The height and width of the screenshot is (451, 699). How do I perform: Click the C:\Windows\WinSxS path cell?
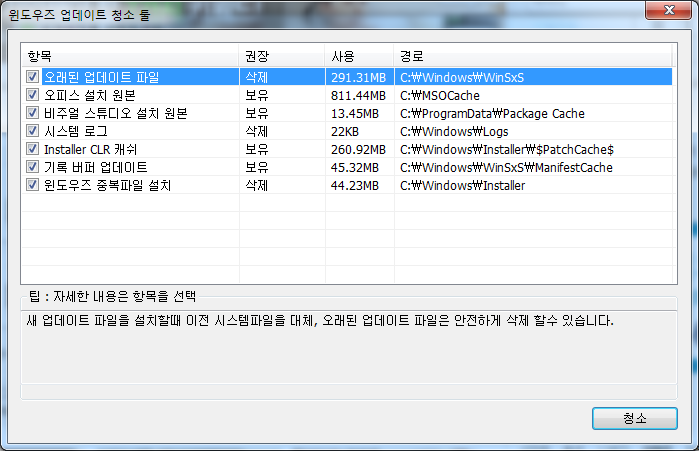point(462,78)
